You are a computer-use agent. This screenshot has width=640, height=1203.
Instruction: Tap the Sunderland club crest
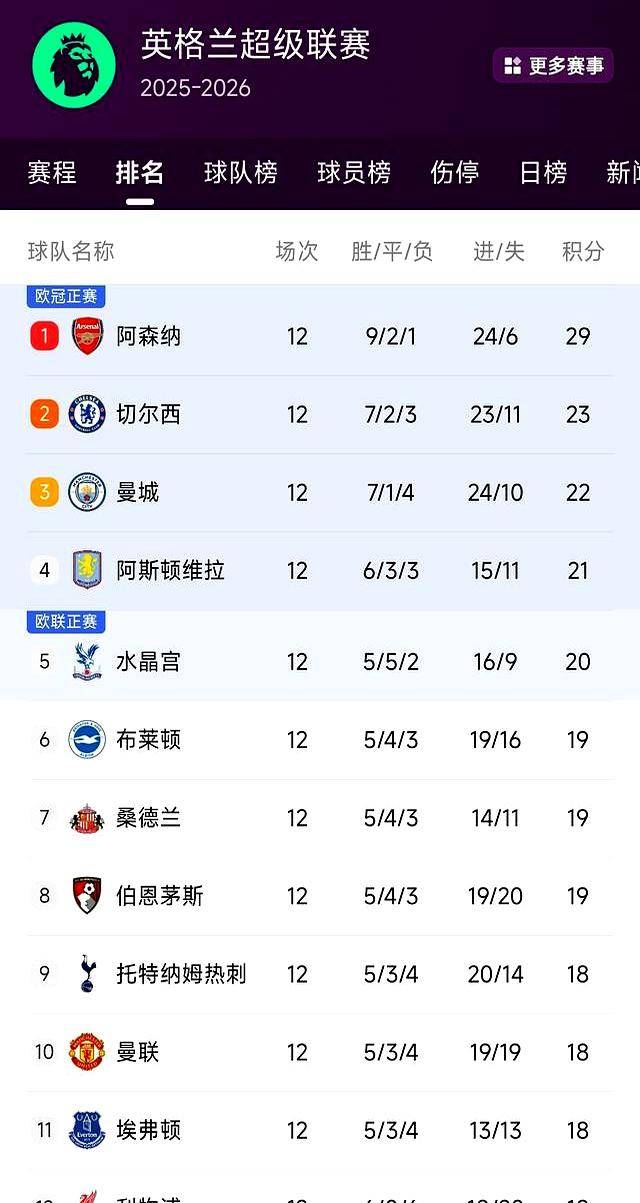pos(87,818)
